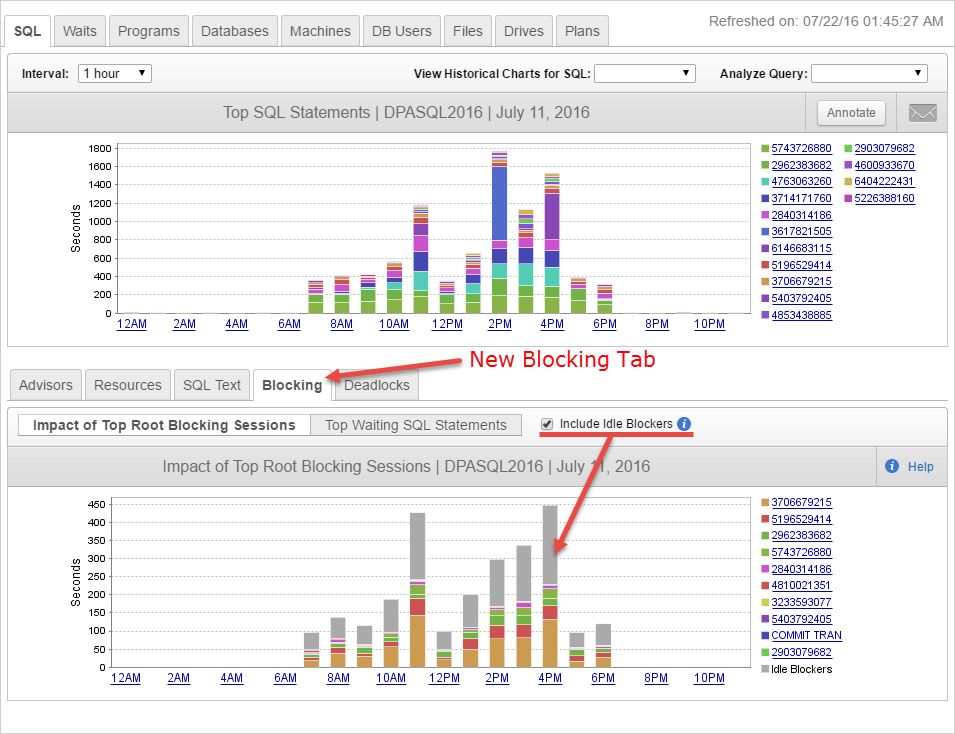The width and height of the screenshot is (955, 734).
Task: Click the 2PM bar in top SQL chart
Action: tap(499, 233)
